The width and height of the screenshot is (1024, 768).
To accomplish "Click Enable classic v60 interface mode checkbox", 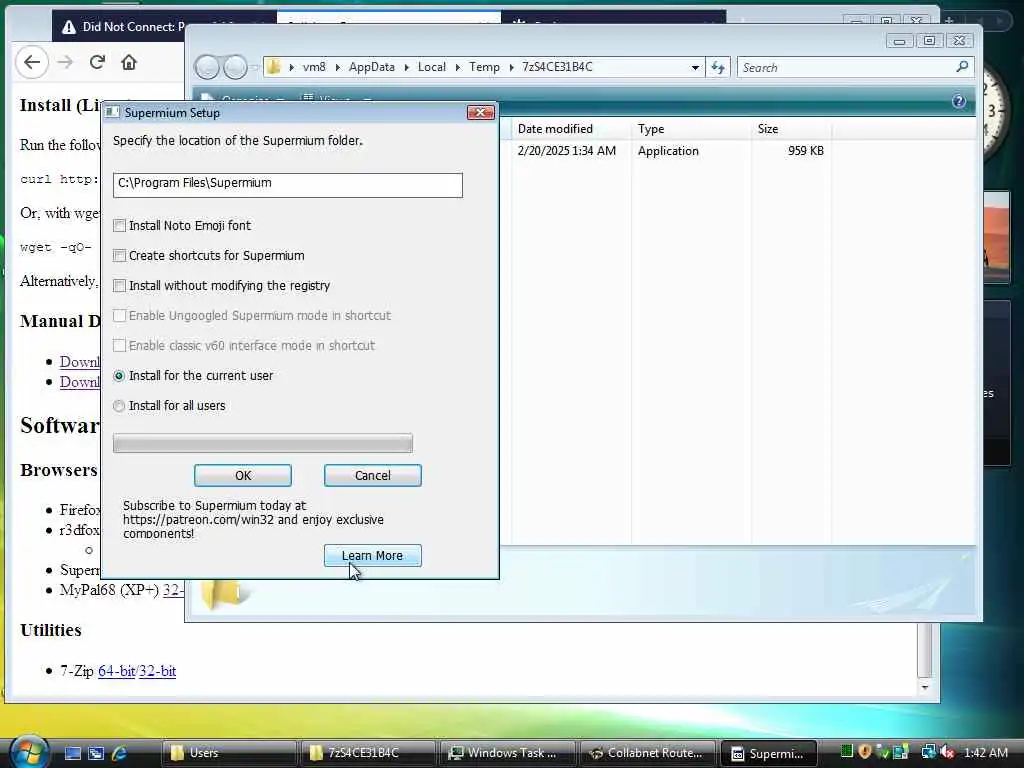I will [120, 346].
